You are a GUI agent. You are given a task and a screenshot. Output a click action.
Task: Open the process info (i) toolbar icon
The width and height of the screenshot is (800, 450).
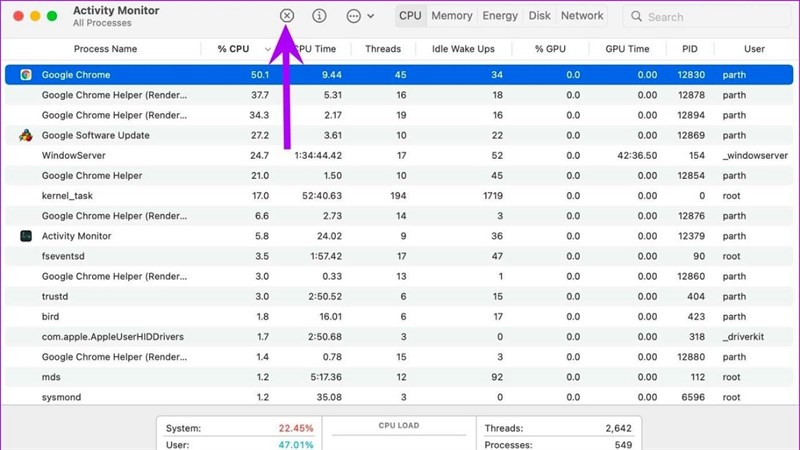pos(319,16)
